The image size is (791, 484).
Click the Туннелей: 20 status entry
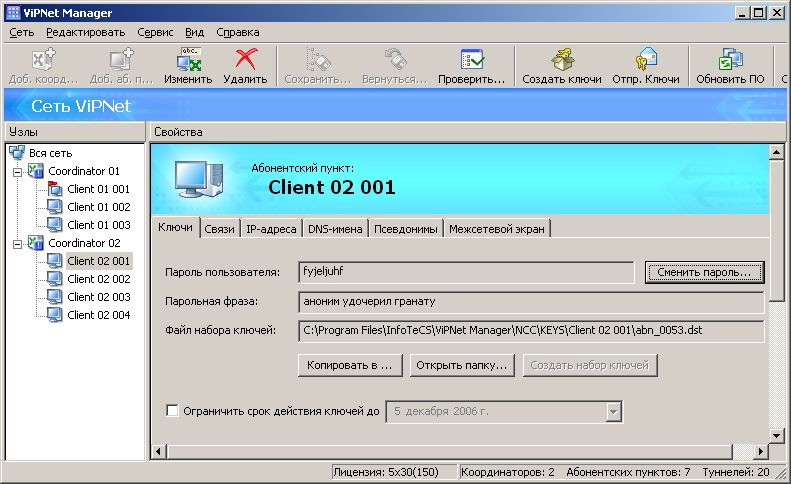pyautogui.click(x=736, y=472)
